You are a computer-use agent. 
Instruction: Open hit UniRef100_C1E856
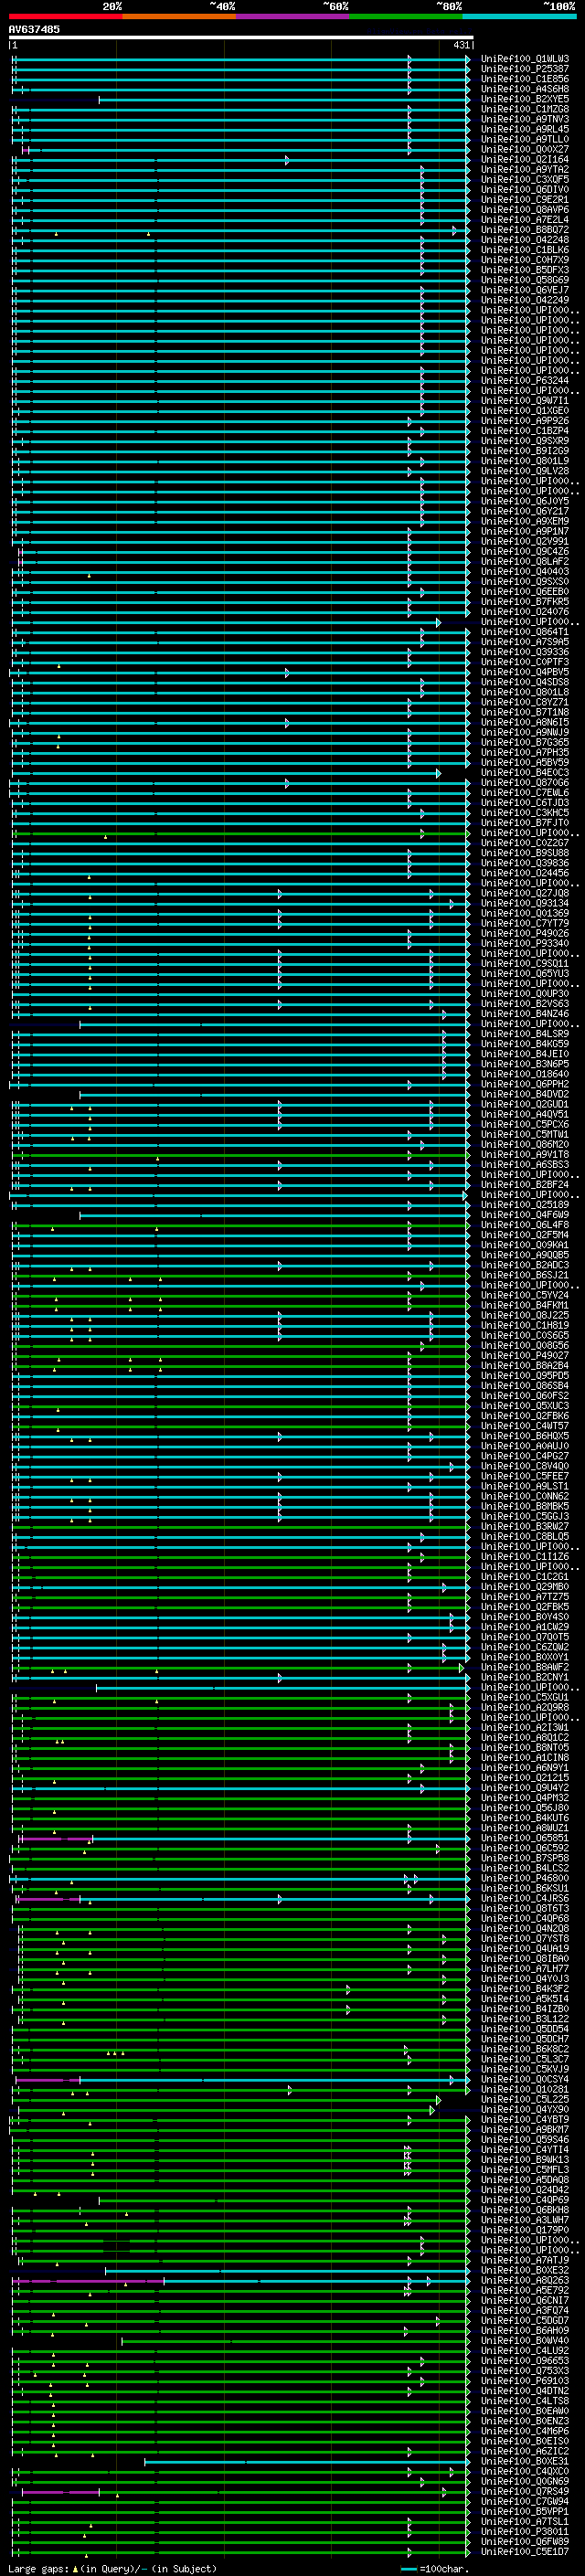tap(525, 79)
